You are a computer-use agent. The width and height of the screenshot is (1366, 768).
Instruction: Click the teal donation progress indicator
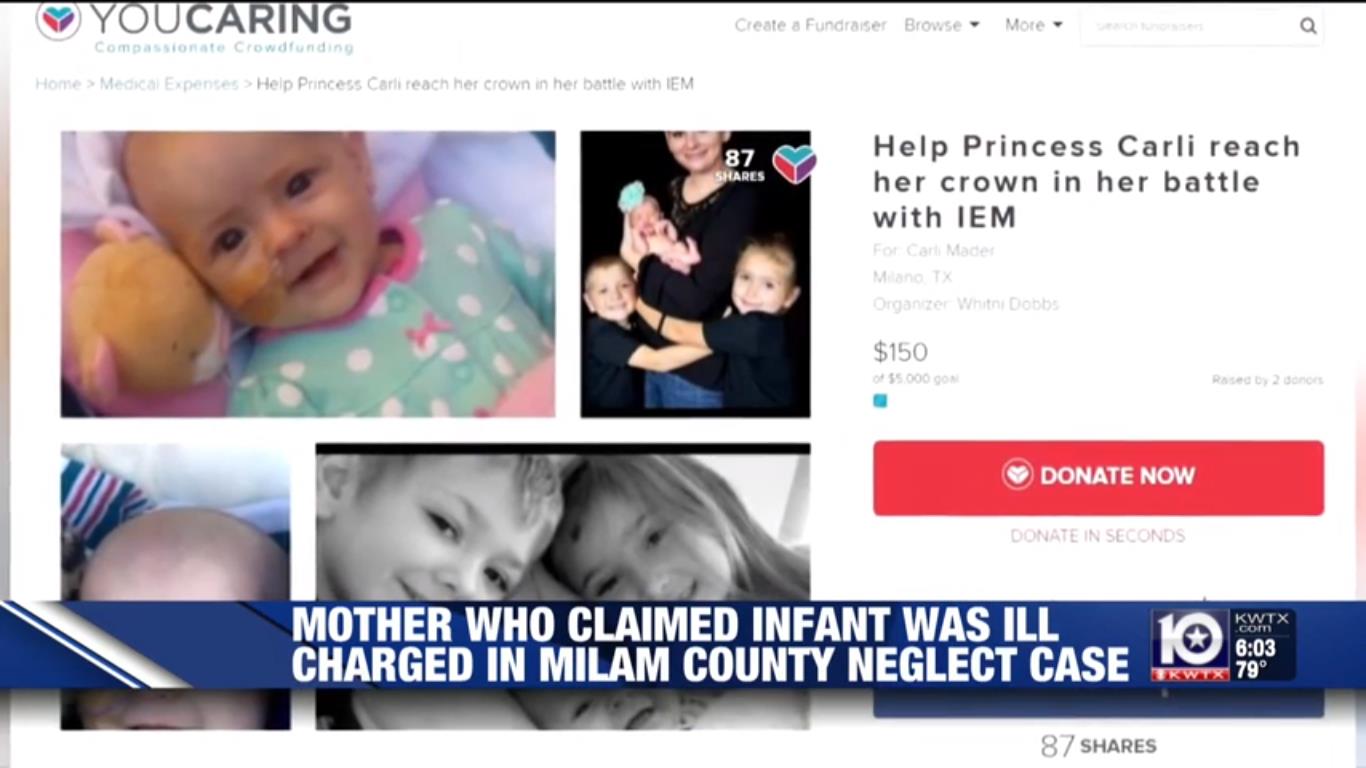point(880,401)
